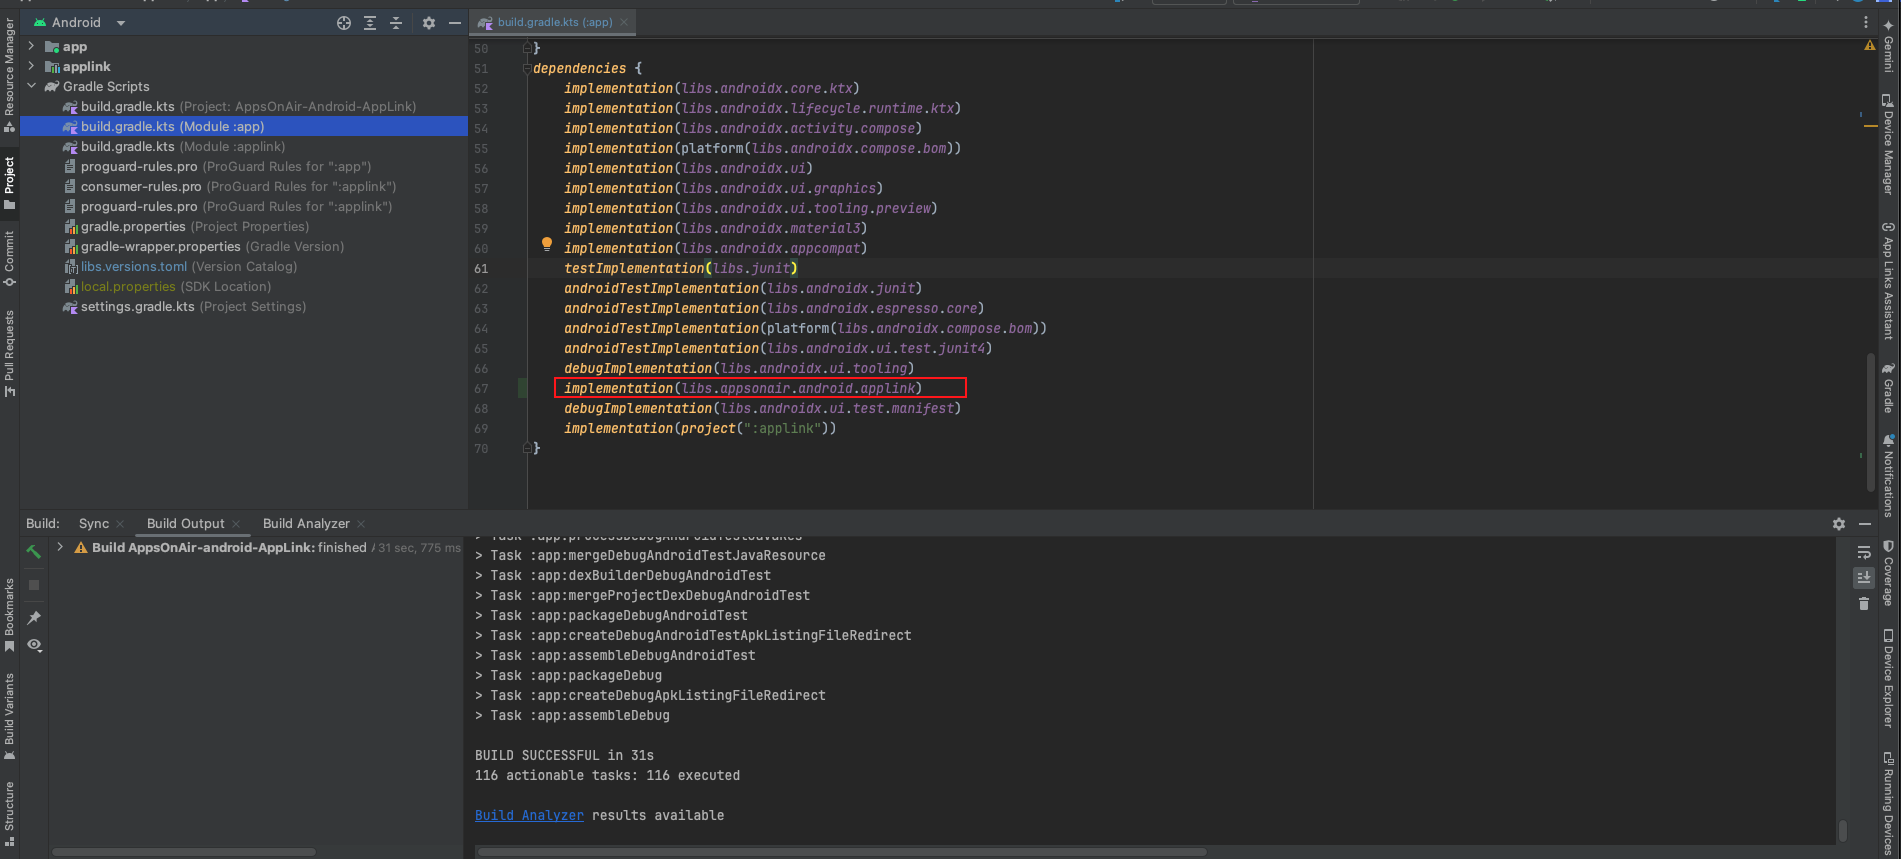The width and height of the screenshot is (1901, 859).
Task: Open Resource Manager tool window
Action: pyautogui.click(x=9, y=74)
